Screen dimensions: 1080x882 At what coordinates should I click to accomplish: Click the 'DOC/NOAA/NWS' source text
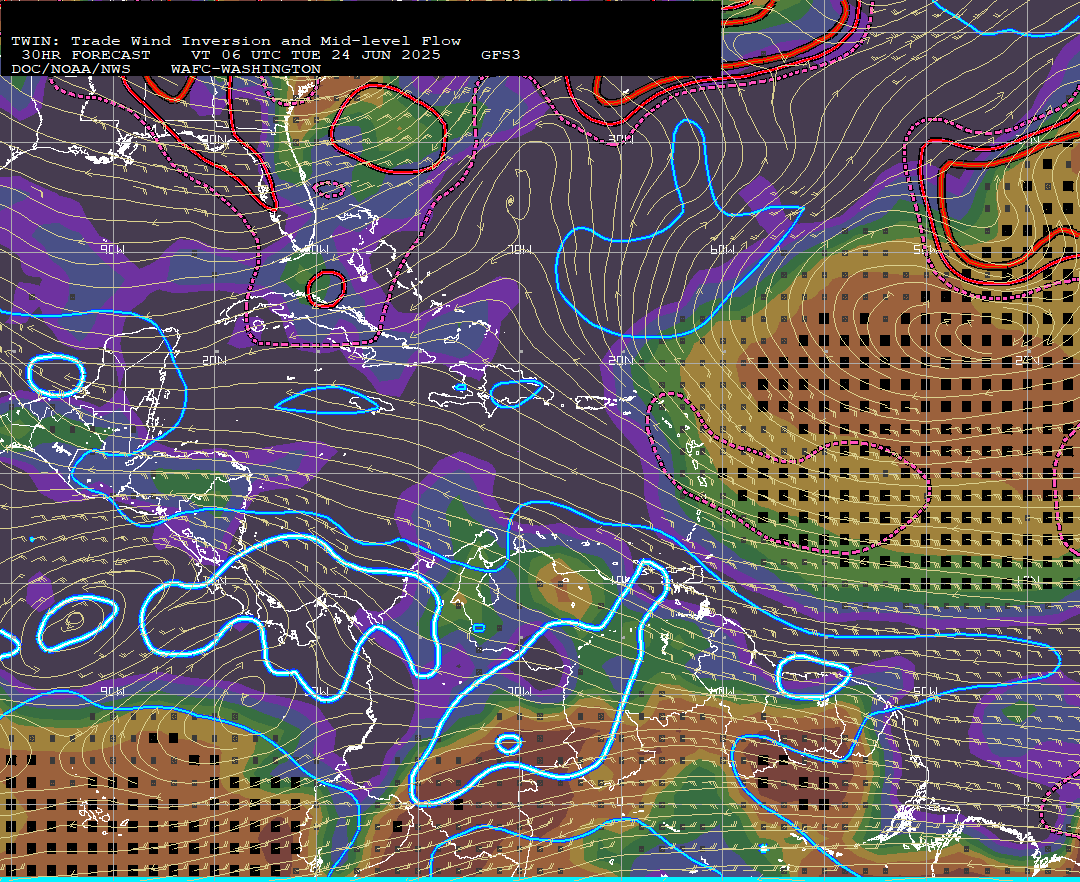coord(70,70)
